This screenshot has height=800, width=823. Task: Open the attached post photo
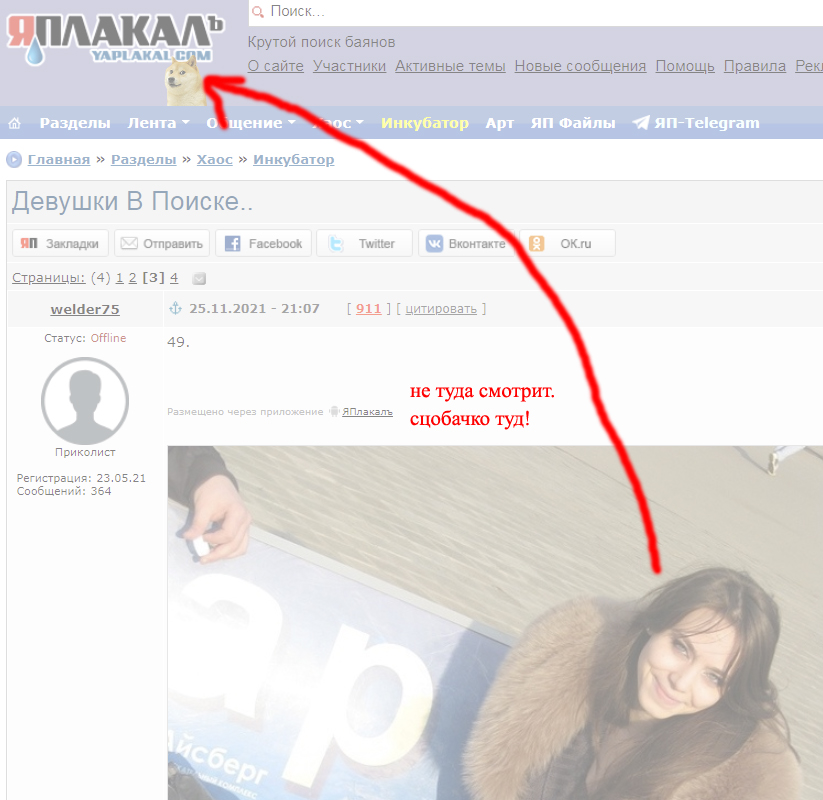pyautogui.click(x=495, y=623)
